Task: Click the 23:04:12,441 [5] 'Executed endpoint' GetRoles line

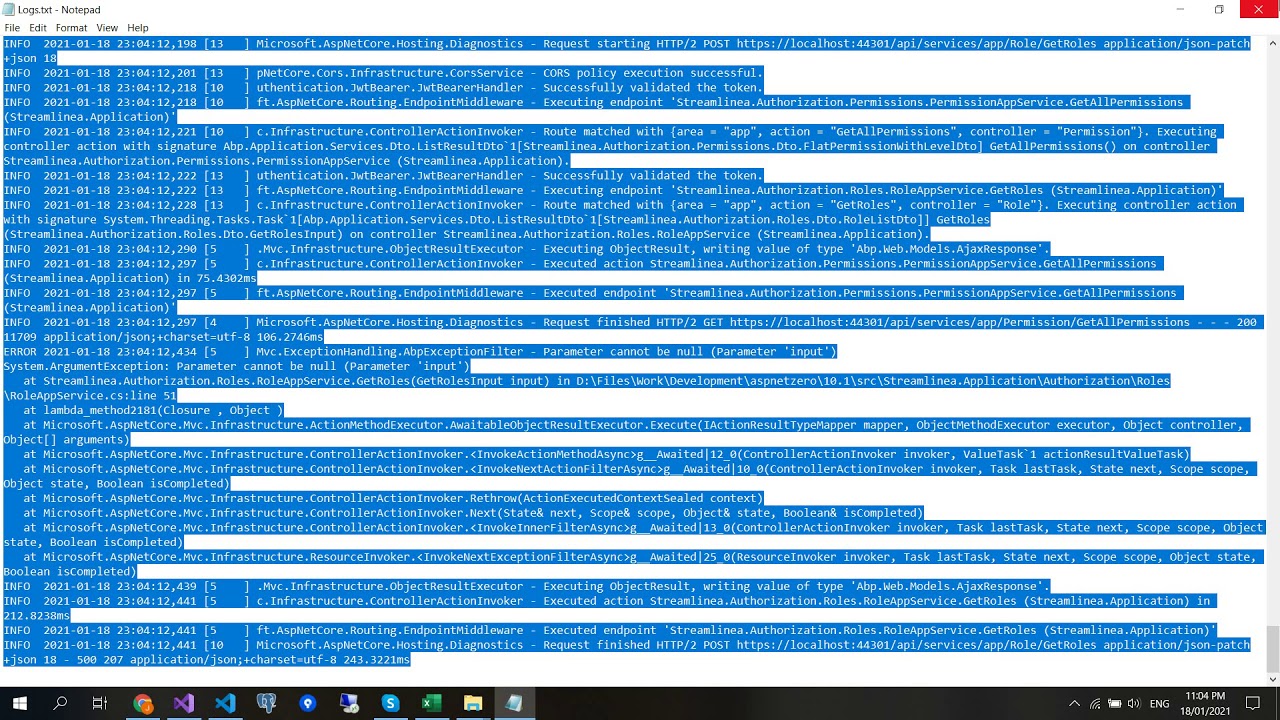Action: pyautogui.click(x=610, y=630)
